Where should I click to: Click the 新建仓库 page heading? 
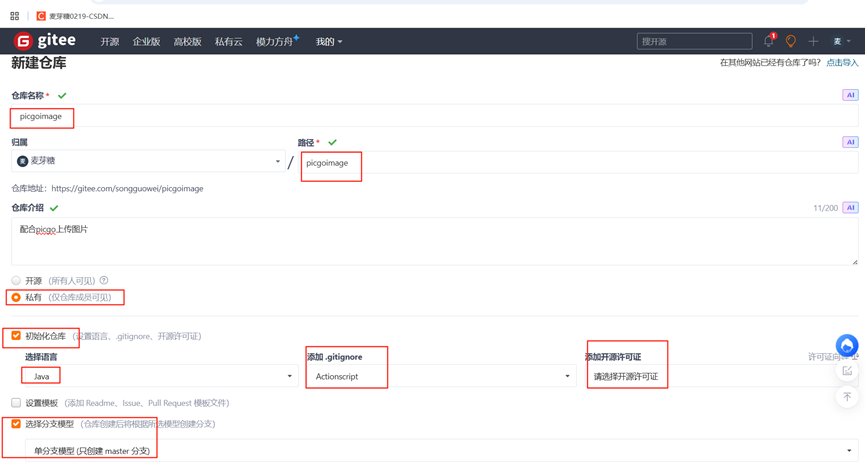tap(39, 63)
